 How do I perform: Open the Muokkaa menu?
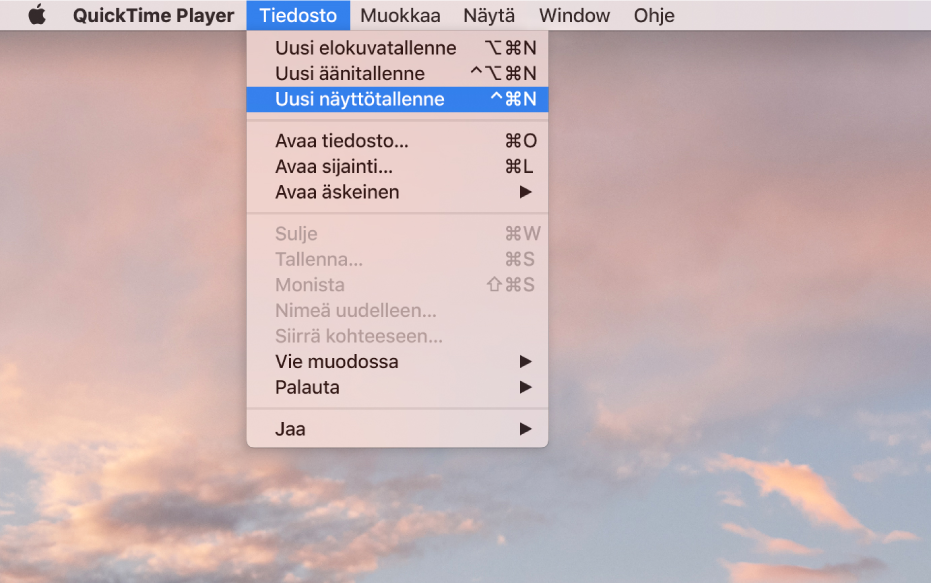pos(400,15)
